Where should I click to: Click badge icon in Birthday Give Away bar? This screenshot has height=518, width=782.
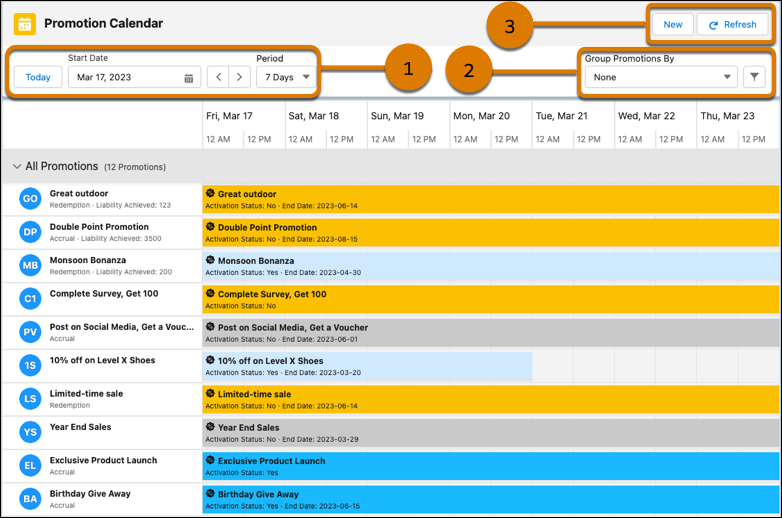click(210, 494)
